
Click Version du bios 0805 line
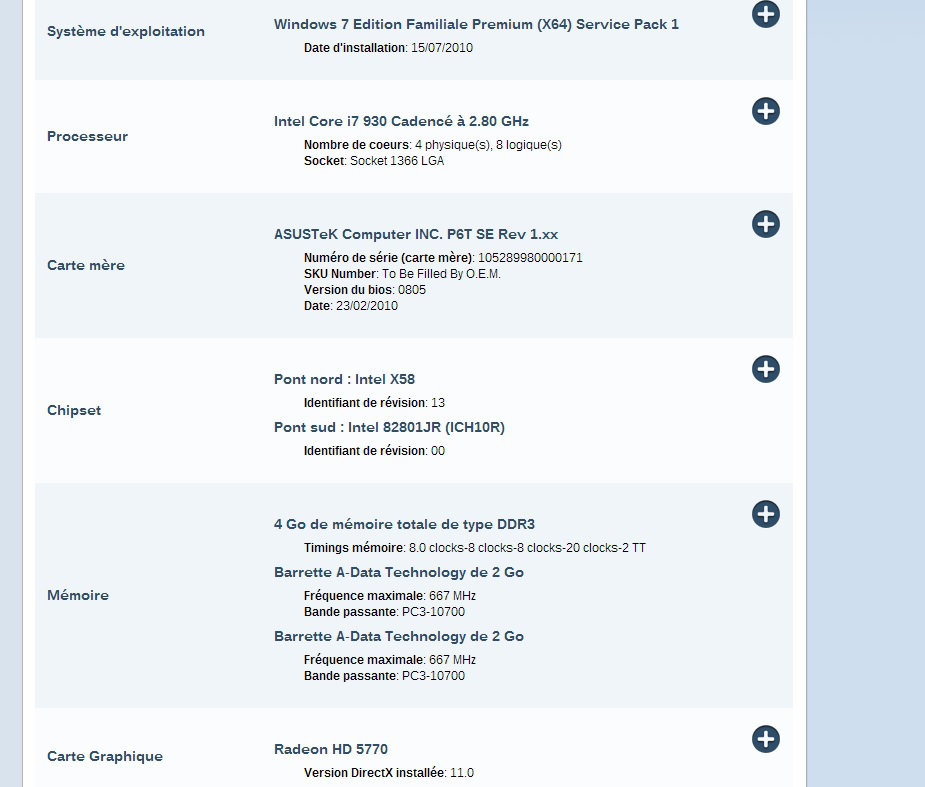pos(365,290)
